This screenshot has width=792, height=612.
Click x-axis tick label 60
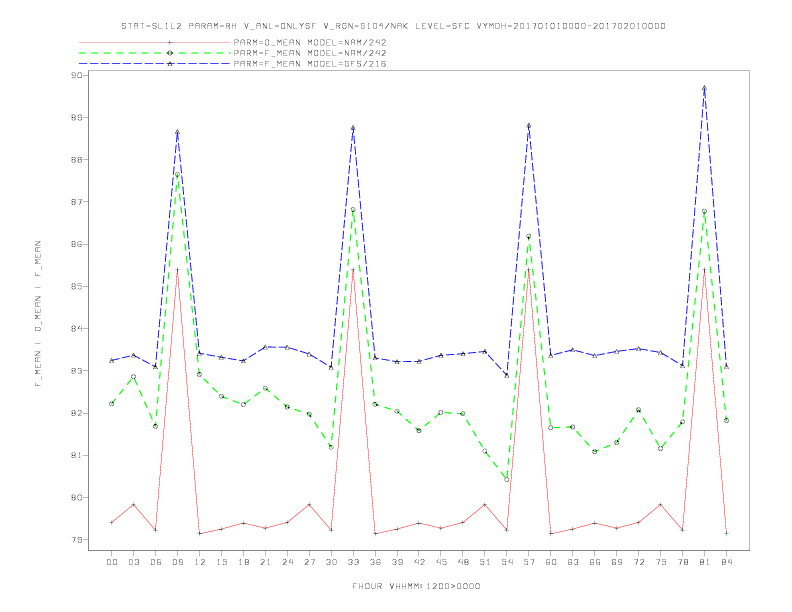(551, 562)
